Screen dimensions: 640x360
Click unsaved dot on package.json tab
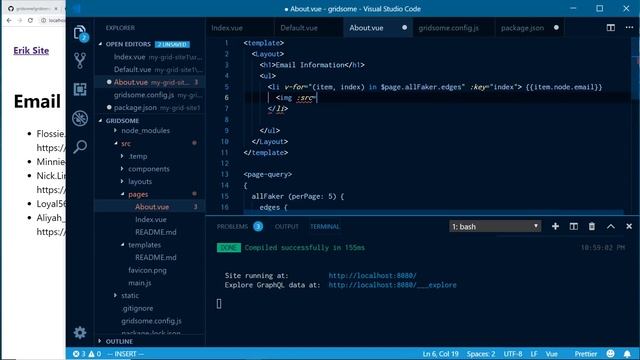(x=556, y=28)
